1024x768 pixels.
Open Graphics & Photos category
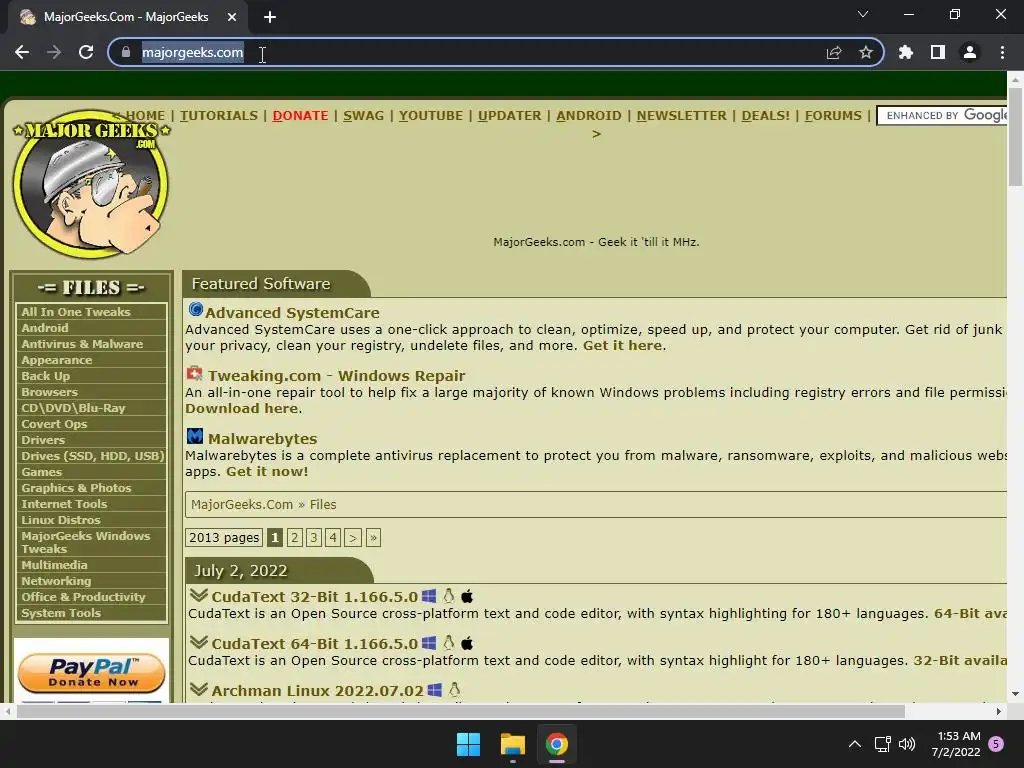pos(91,488)
